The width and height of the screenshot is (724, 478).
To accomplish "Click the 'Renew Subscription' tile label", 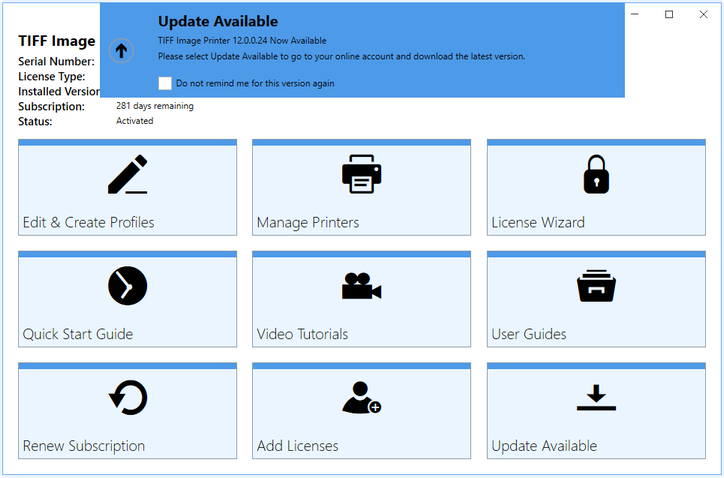I will click(x=84, y=446).
